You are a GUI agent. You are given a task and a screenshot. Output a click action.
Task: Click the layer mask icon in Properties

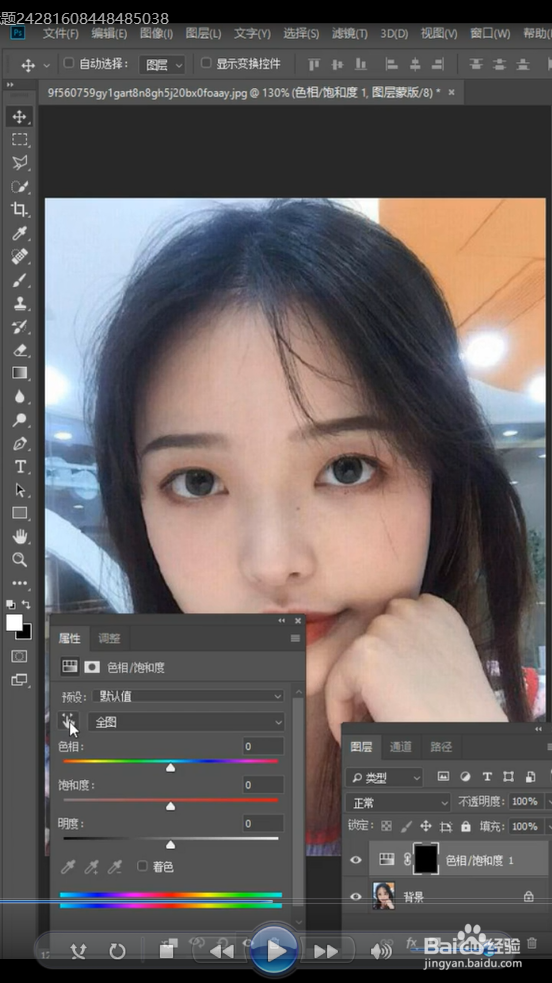pyautogui.click(x=92, y=667)
